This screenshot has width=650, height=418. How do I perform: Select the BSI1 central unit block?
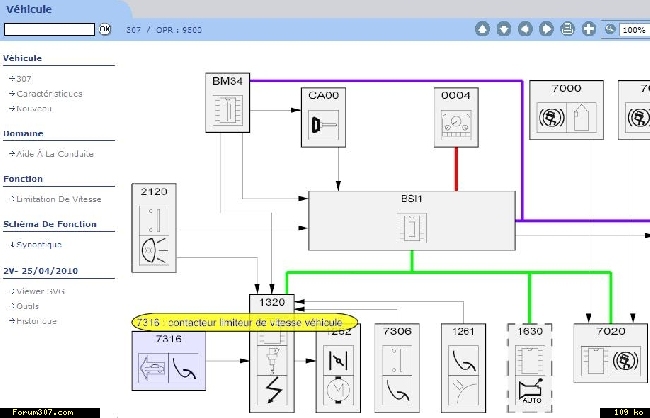[412, 221]
